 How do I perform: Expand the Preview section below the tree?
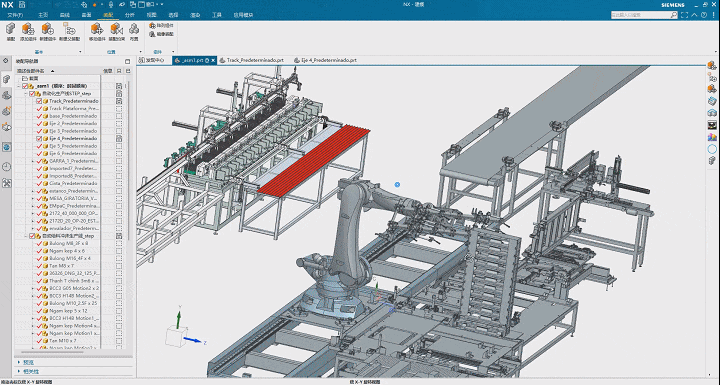tap(28, 362)
